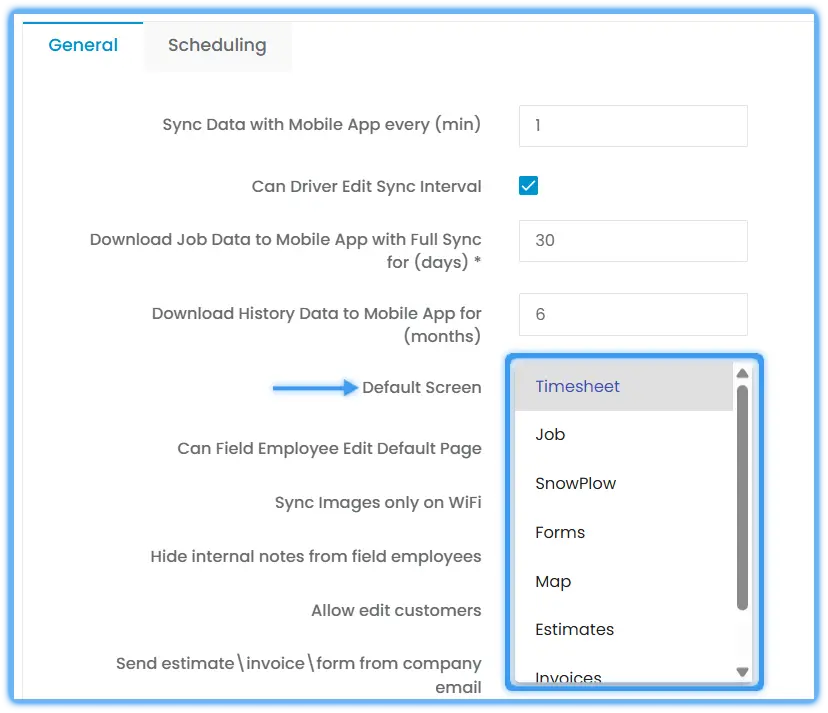828x713 pixels.
Task: Choose Job from the Default Screen list
Action: 624,435
